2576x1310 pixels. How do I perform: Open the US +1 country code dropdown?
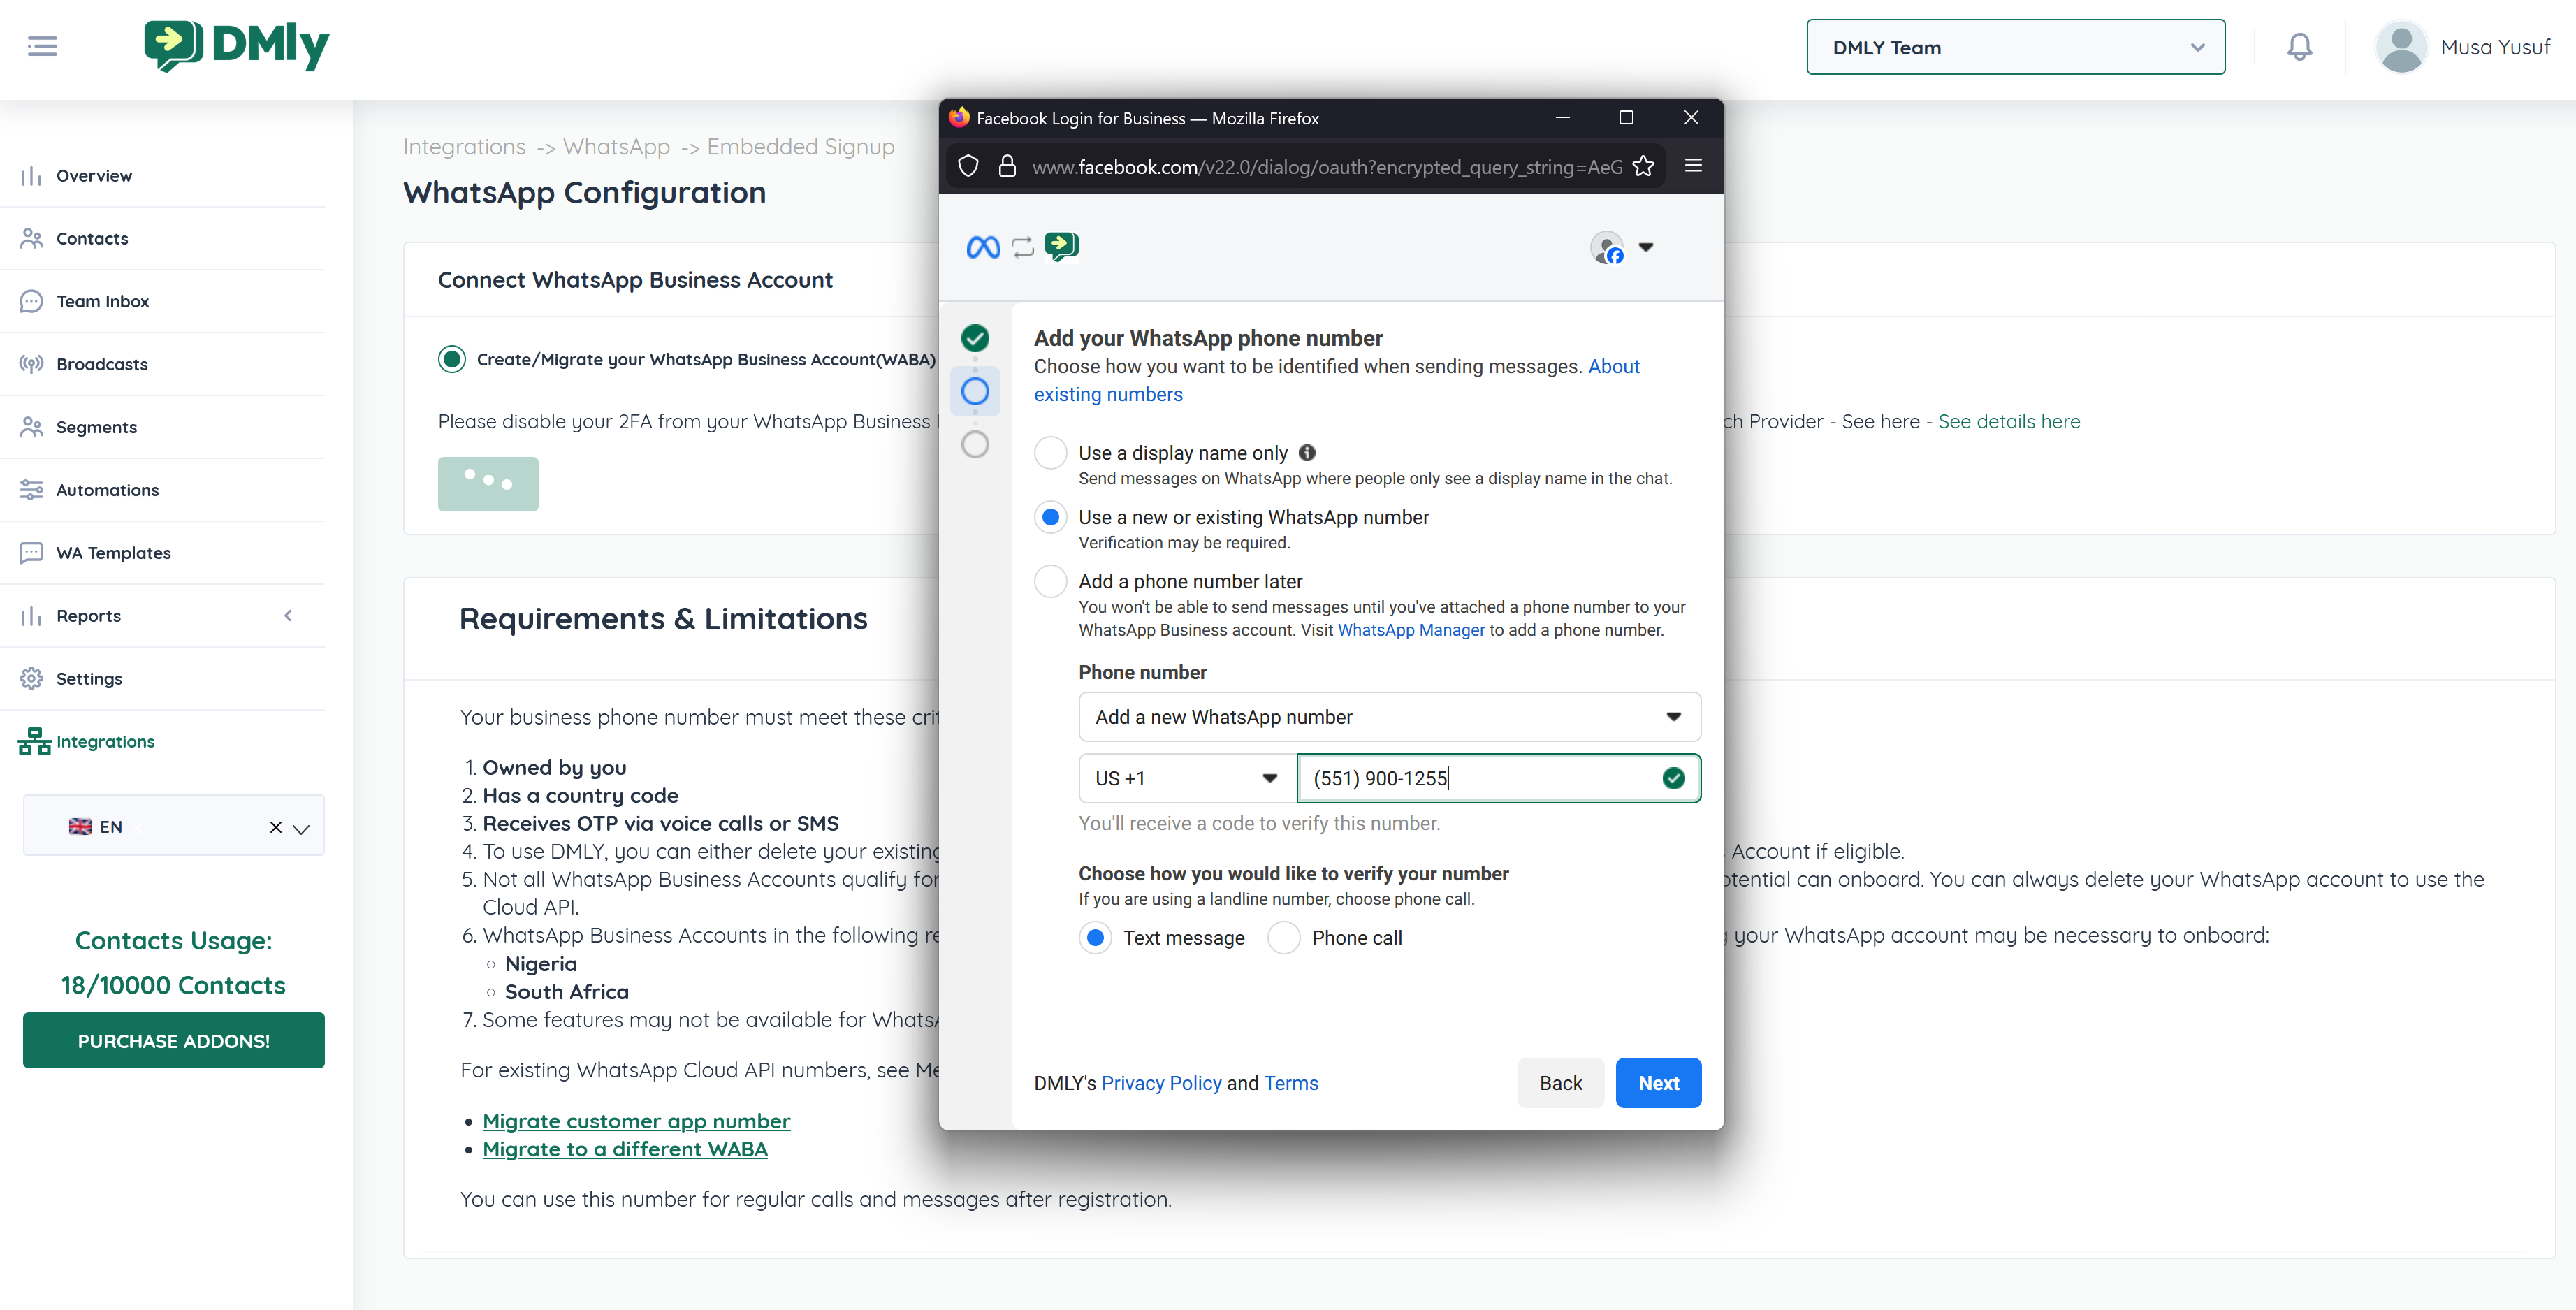coord(1186,778)
